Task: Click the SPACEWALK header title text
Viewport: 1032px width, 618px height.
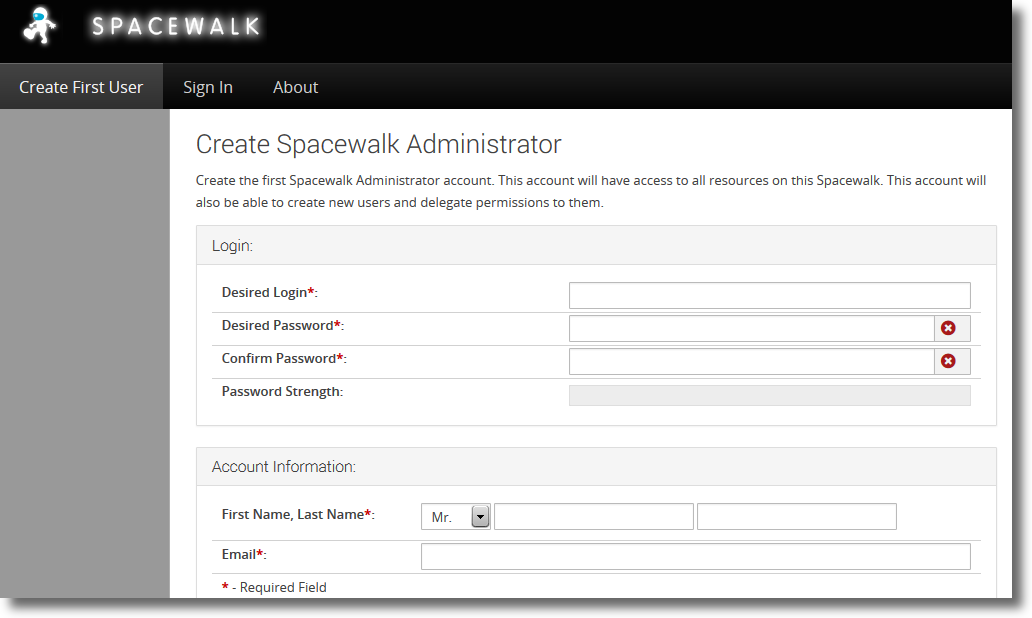Action: point(176,26)
